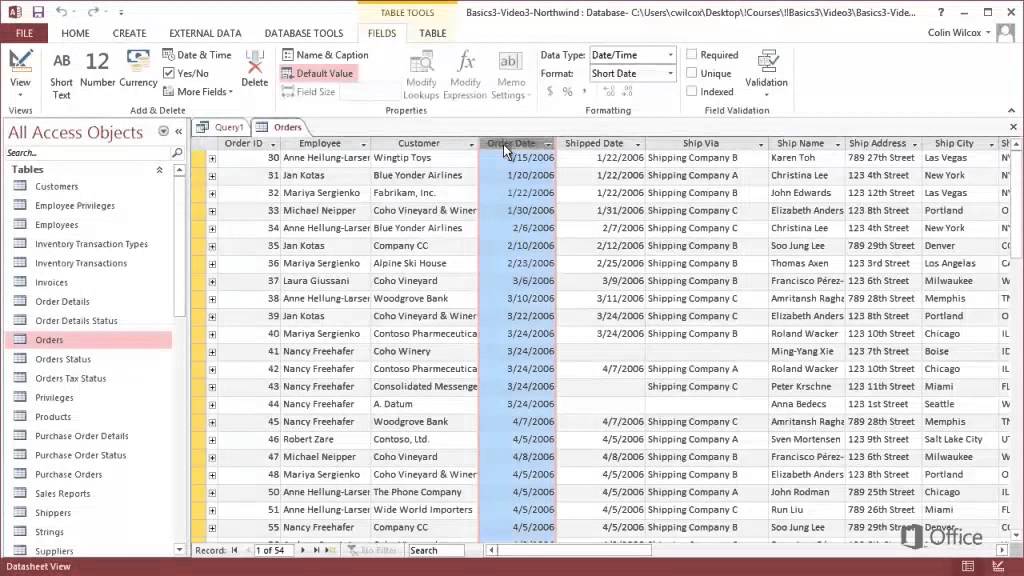Open Name & Caption properties
Image resolution: width=1024 pixels, height=576 pixels.
pyautogui.click(x=325, y=55)
